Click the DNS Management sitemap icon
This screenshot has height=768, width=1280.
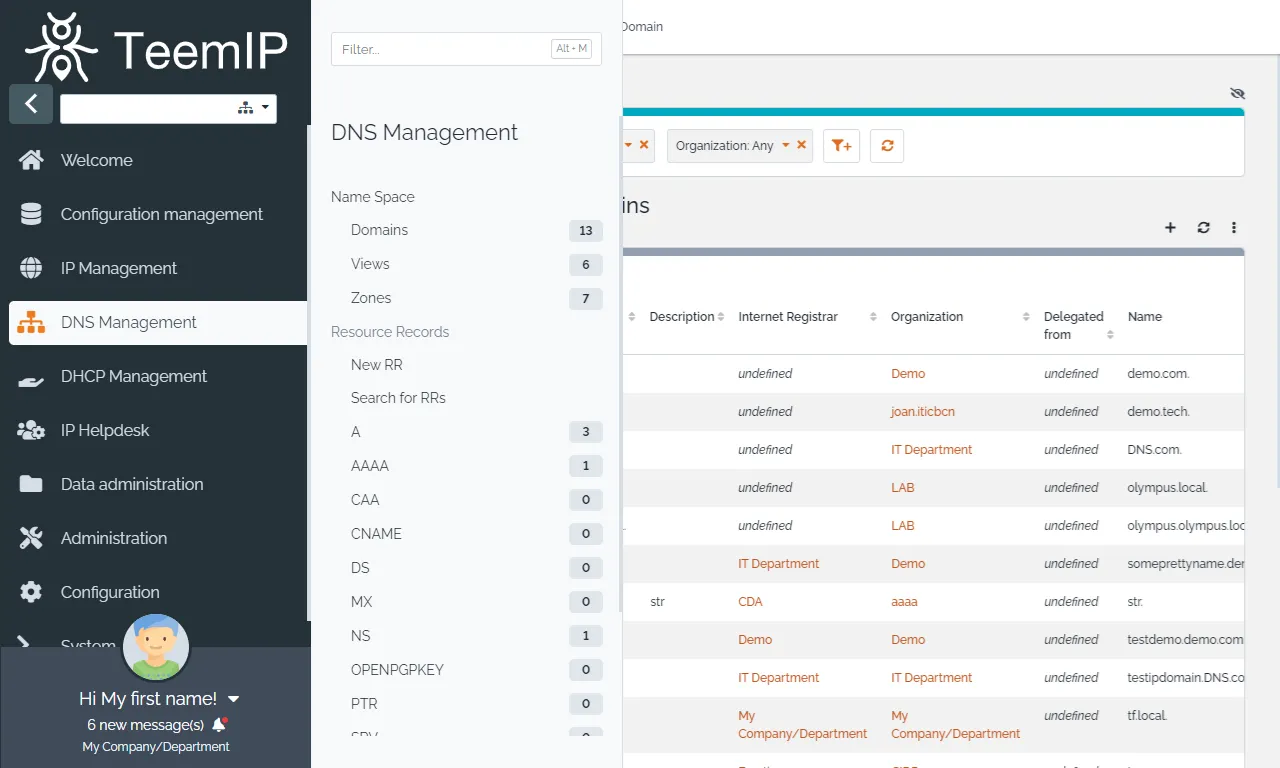(31, 322)
